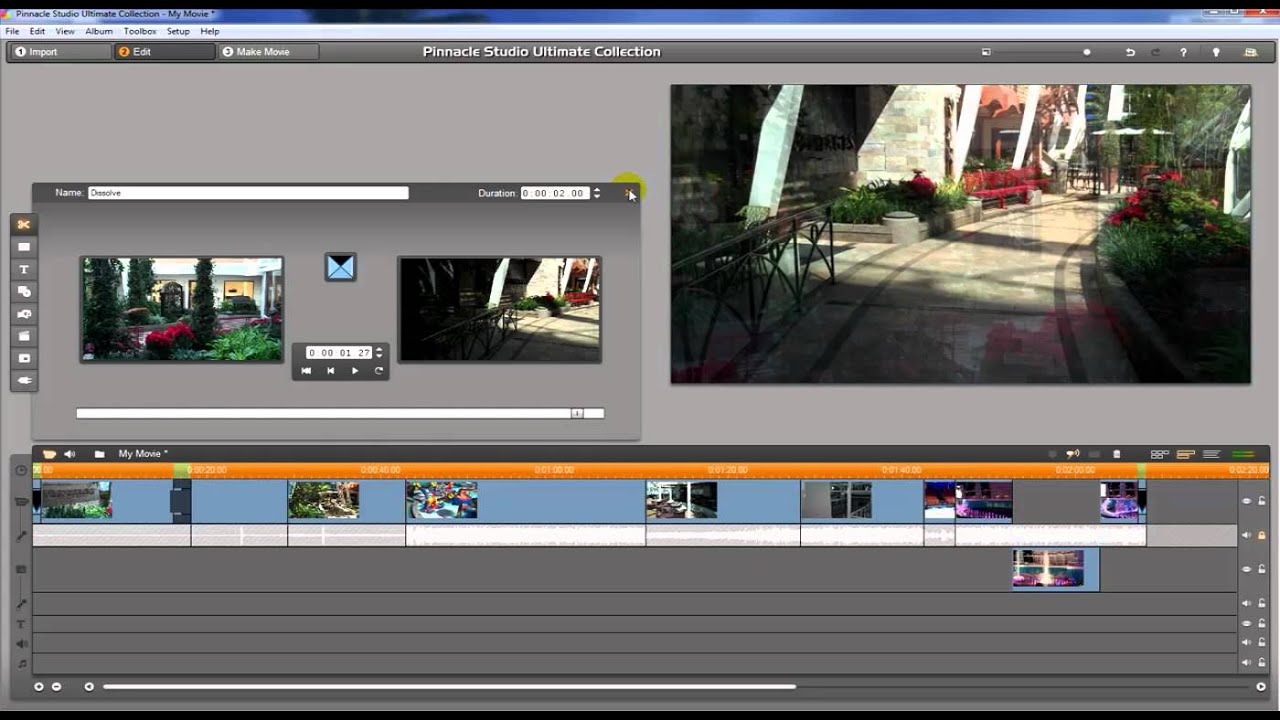Open the Edit menu in menu bar
1280x720 pixels.
37,31
